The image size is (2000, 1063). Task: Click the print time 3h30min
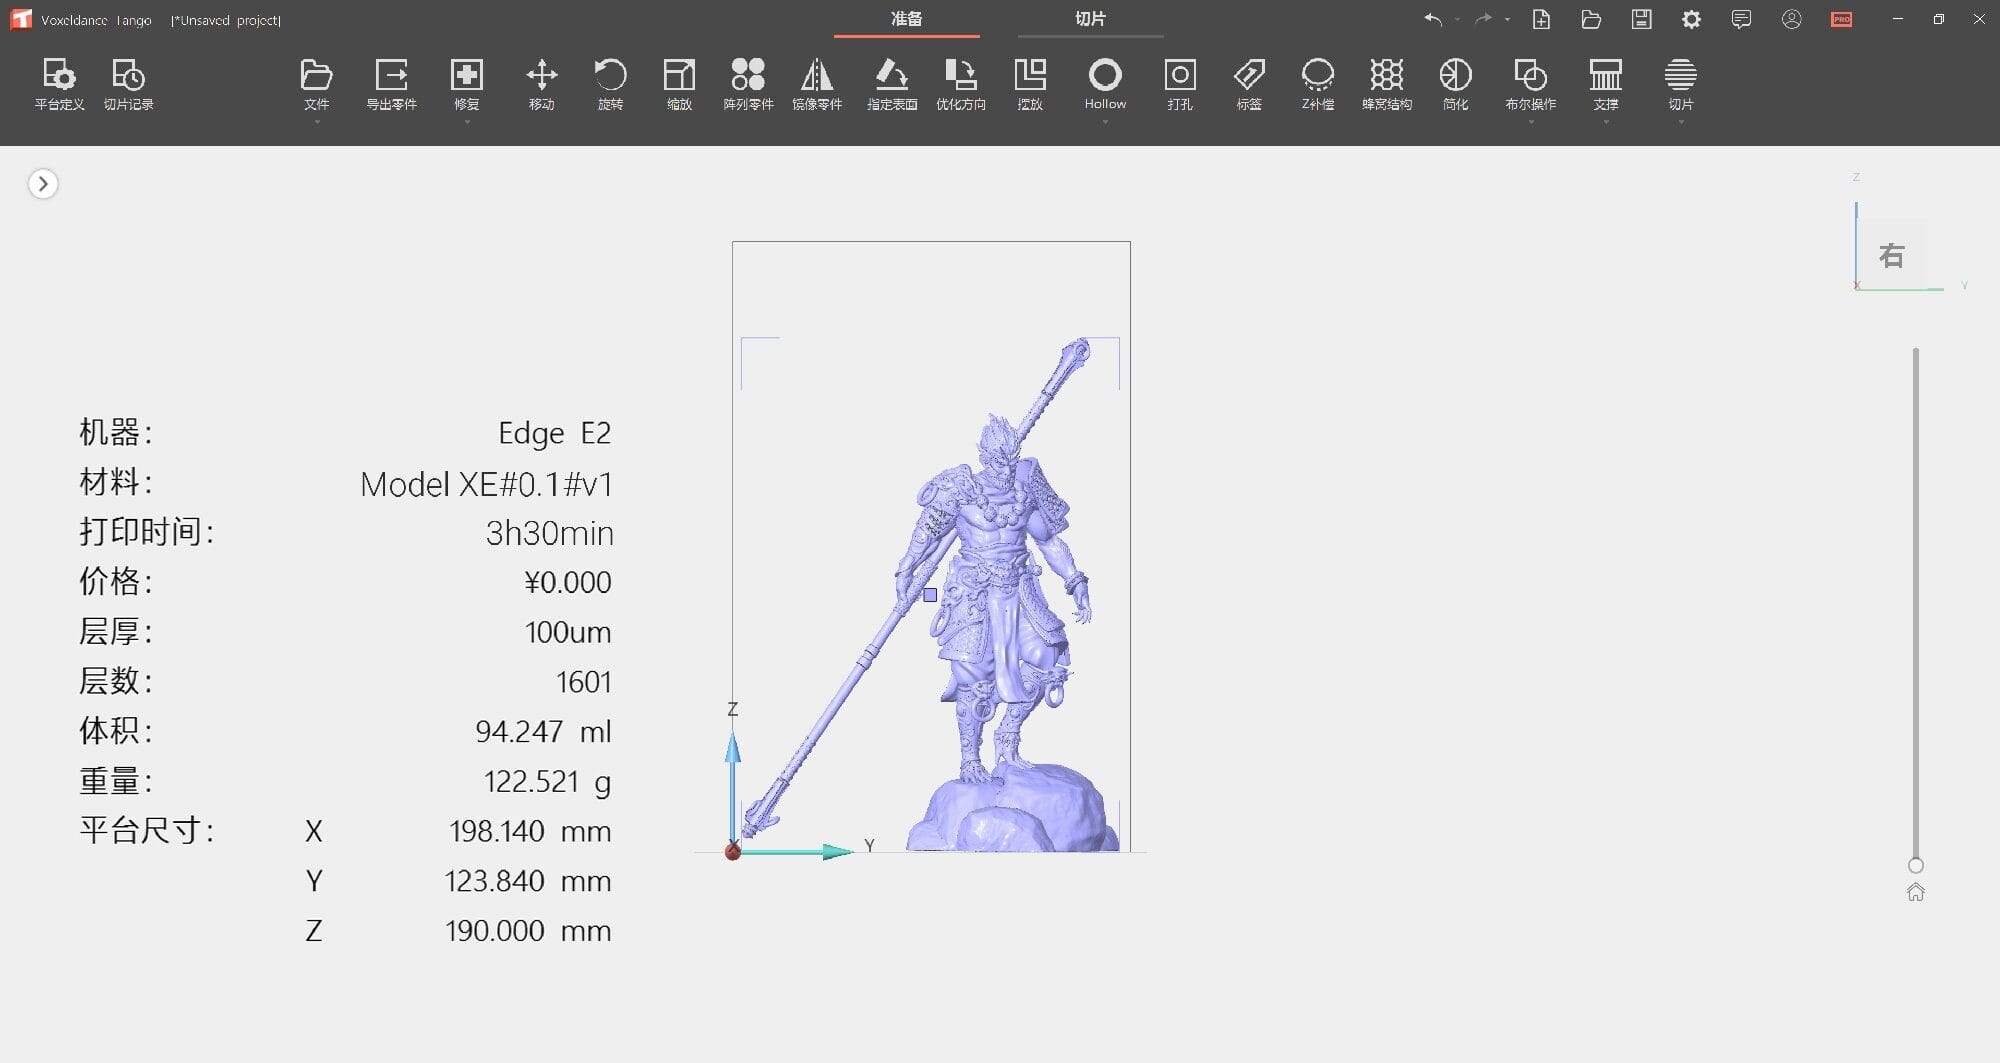(x=549, y=533)
